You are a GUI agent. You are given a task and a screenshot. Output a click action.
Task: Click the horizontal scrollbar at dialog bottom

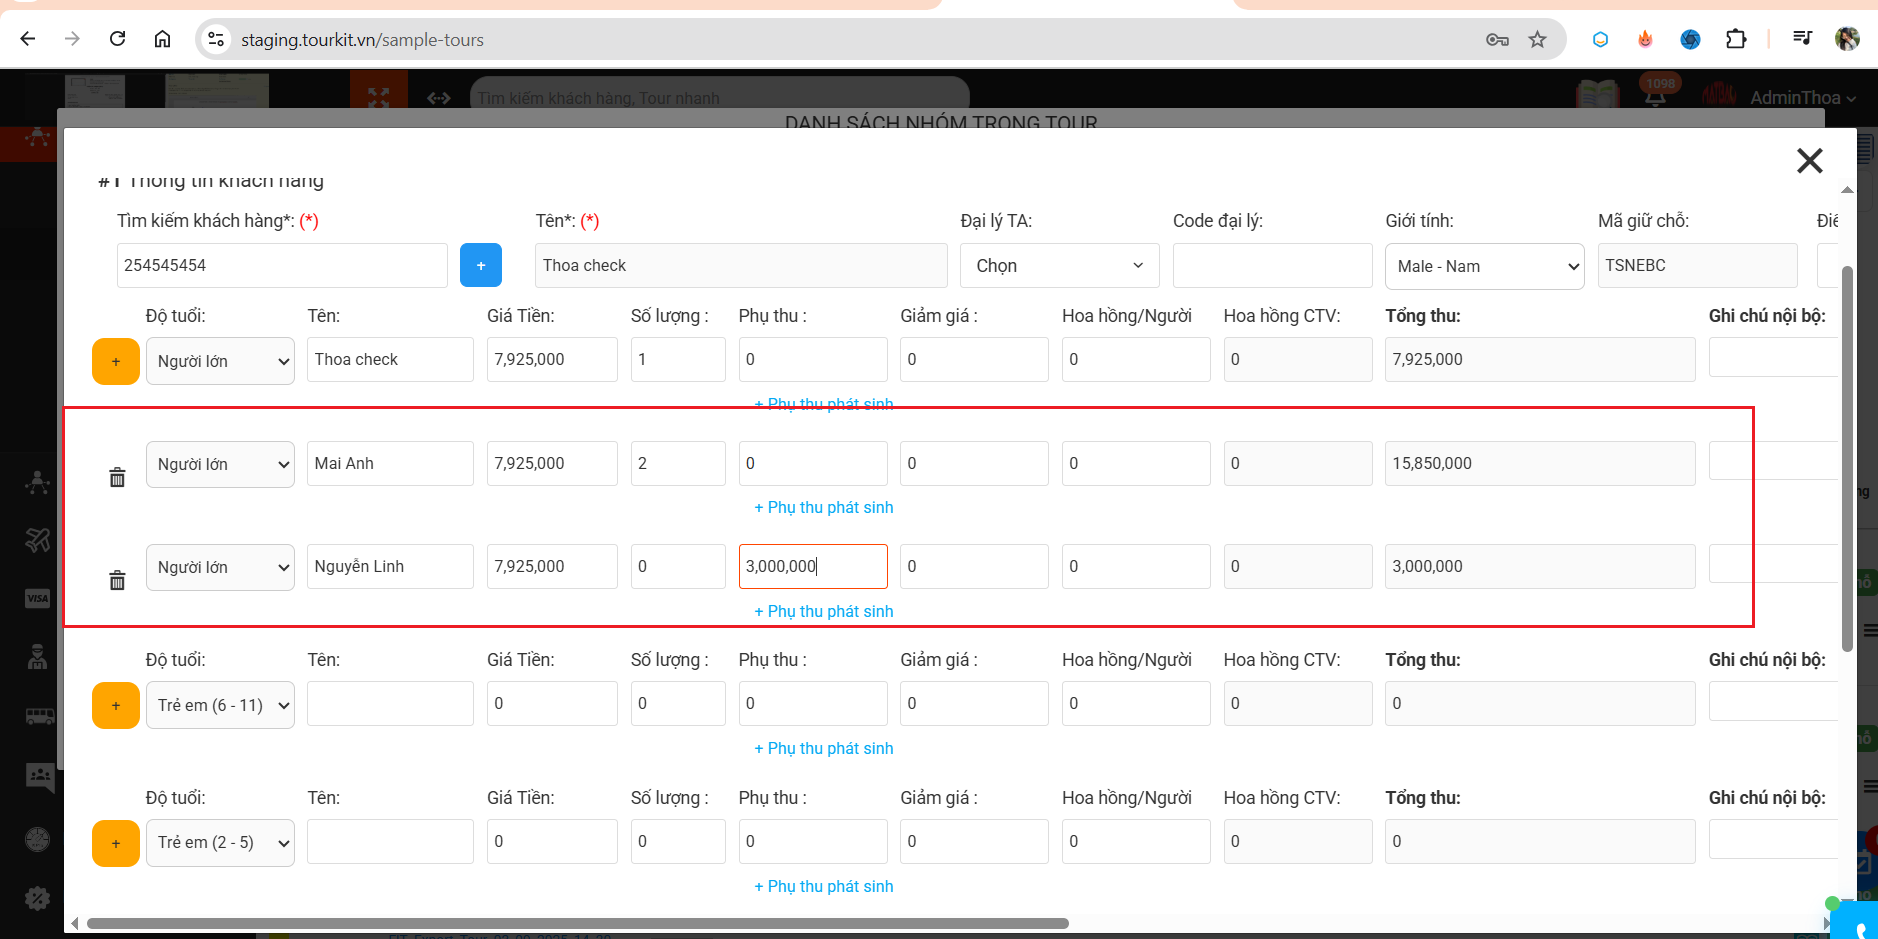tap(578, 923)
